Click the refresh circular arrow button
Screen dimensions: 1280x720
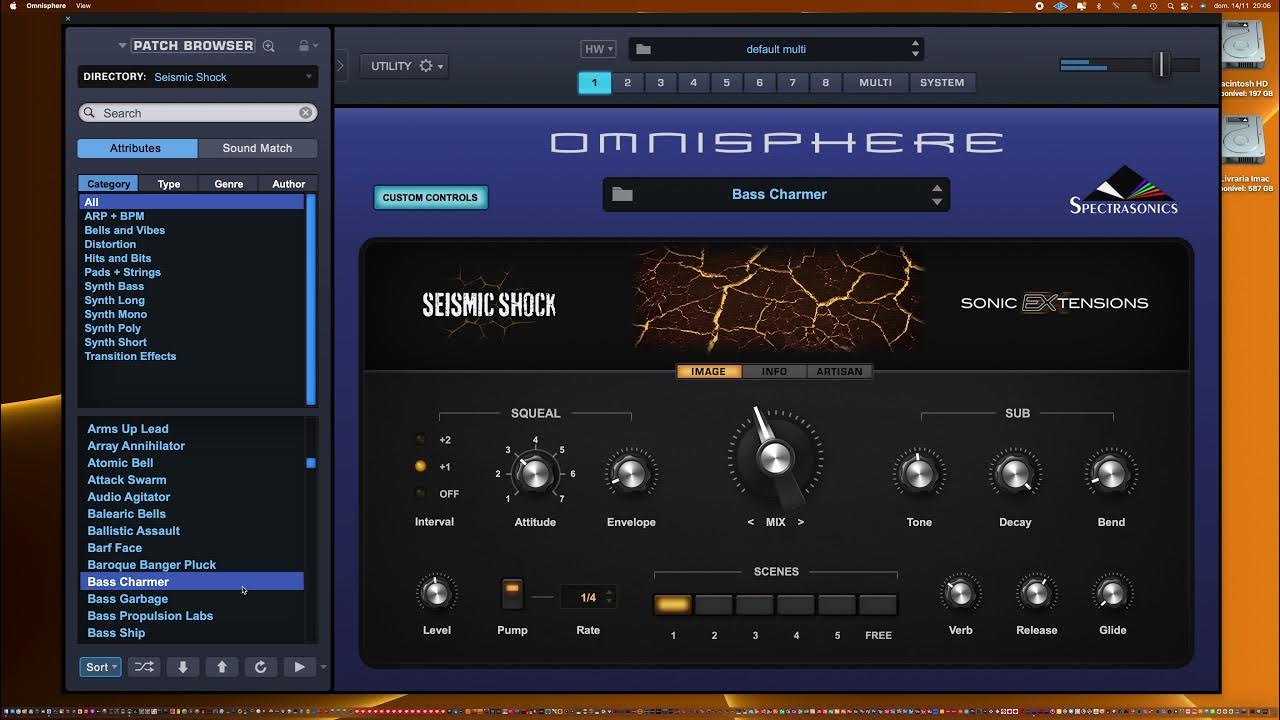pos(260,667)
